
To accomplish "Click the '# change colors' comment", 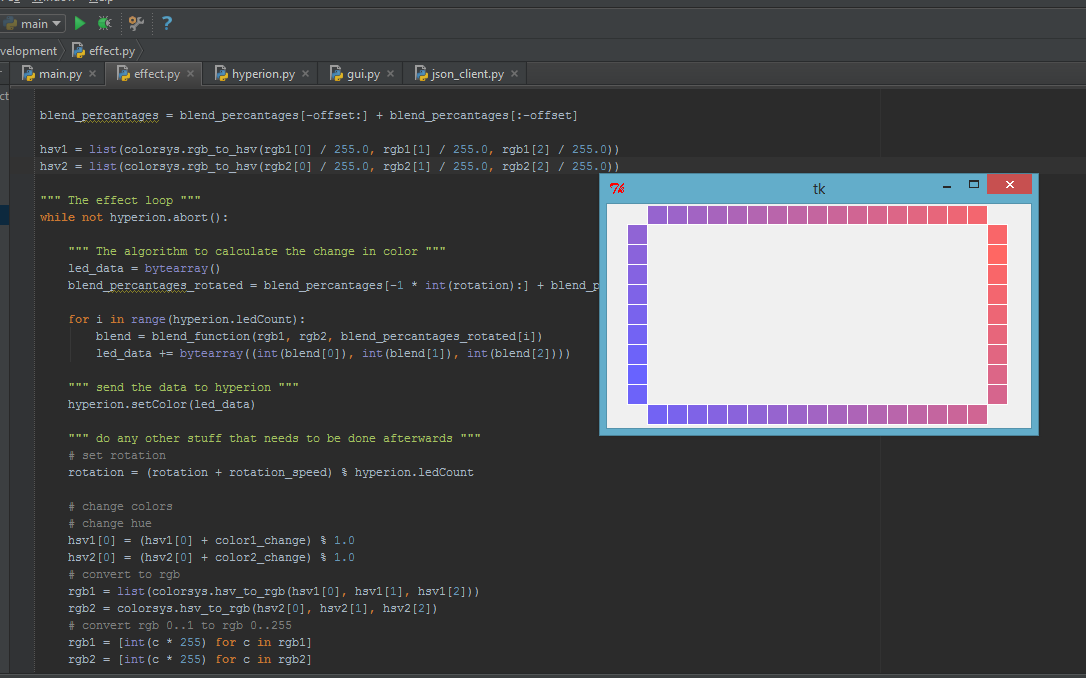I will (x=121, y=507).
